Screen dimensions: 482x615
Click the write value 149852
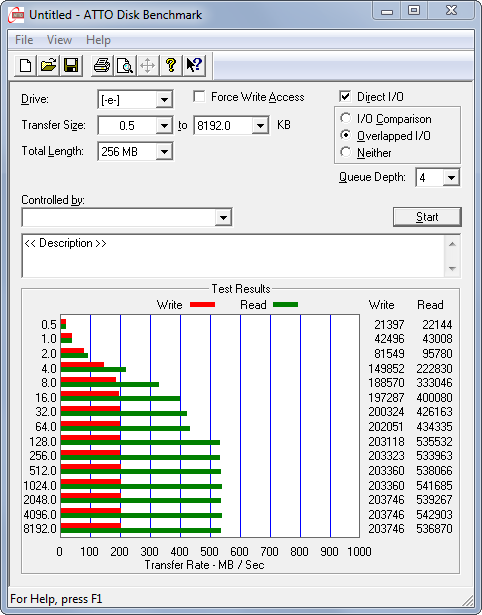click(x=386, y=369)
